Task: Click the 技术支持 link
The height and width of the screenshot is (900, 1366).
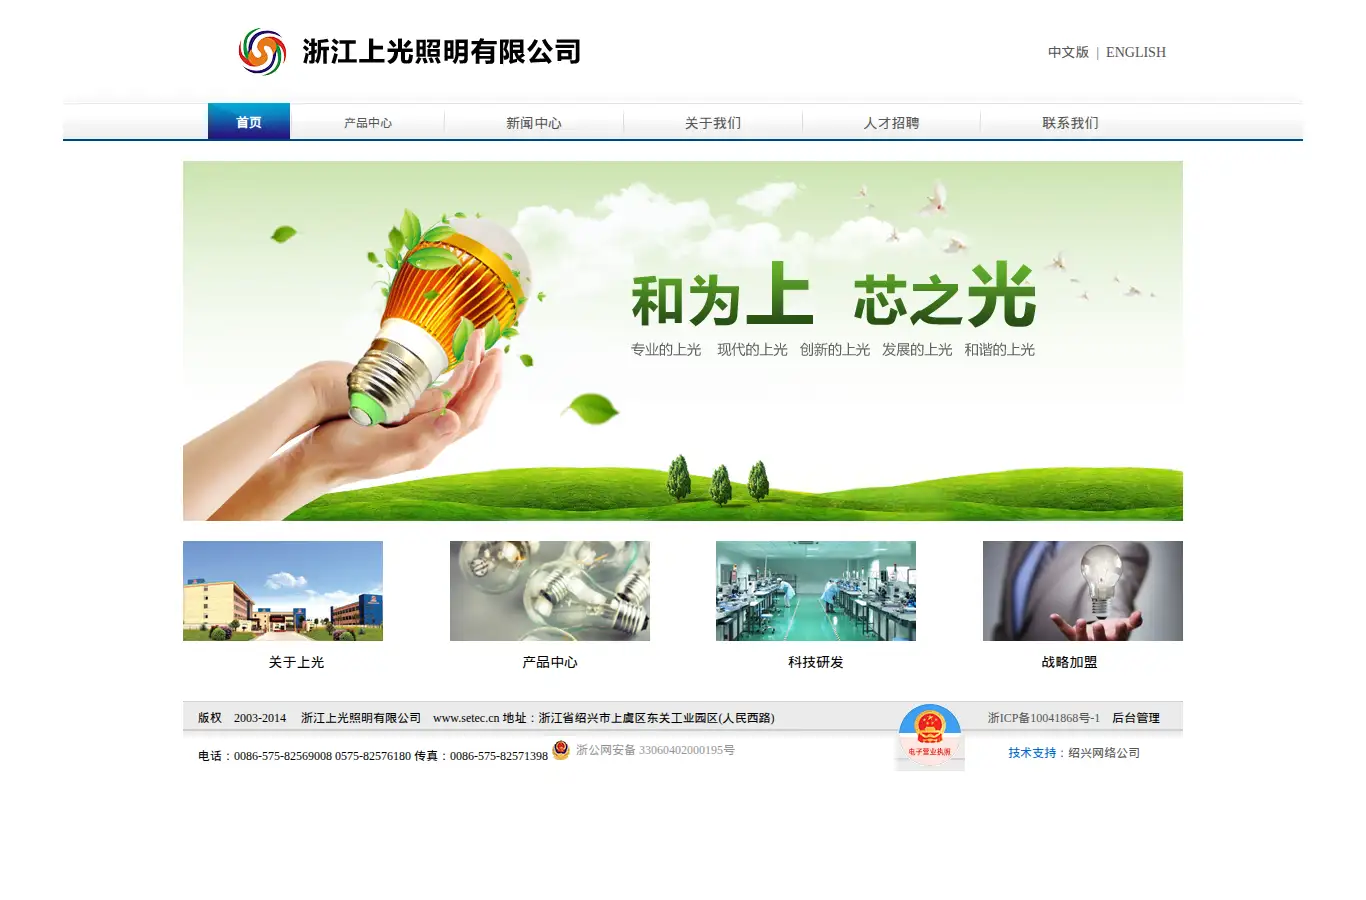Action: pyautogui.click(x=1032, y=753)
